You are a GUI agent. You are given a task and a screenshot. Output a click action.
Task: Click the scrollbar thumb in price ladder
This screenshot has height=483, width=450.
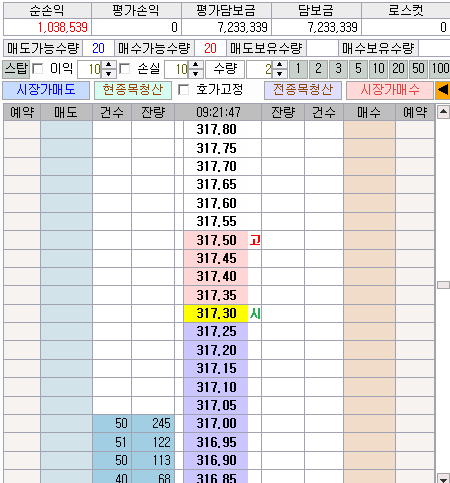tap(443, 285)
